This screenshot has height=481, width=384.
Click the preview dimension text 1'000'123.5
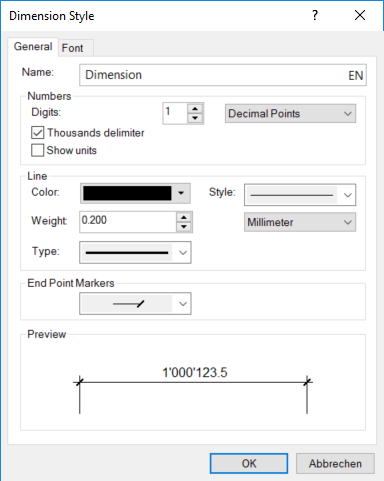195,372
